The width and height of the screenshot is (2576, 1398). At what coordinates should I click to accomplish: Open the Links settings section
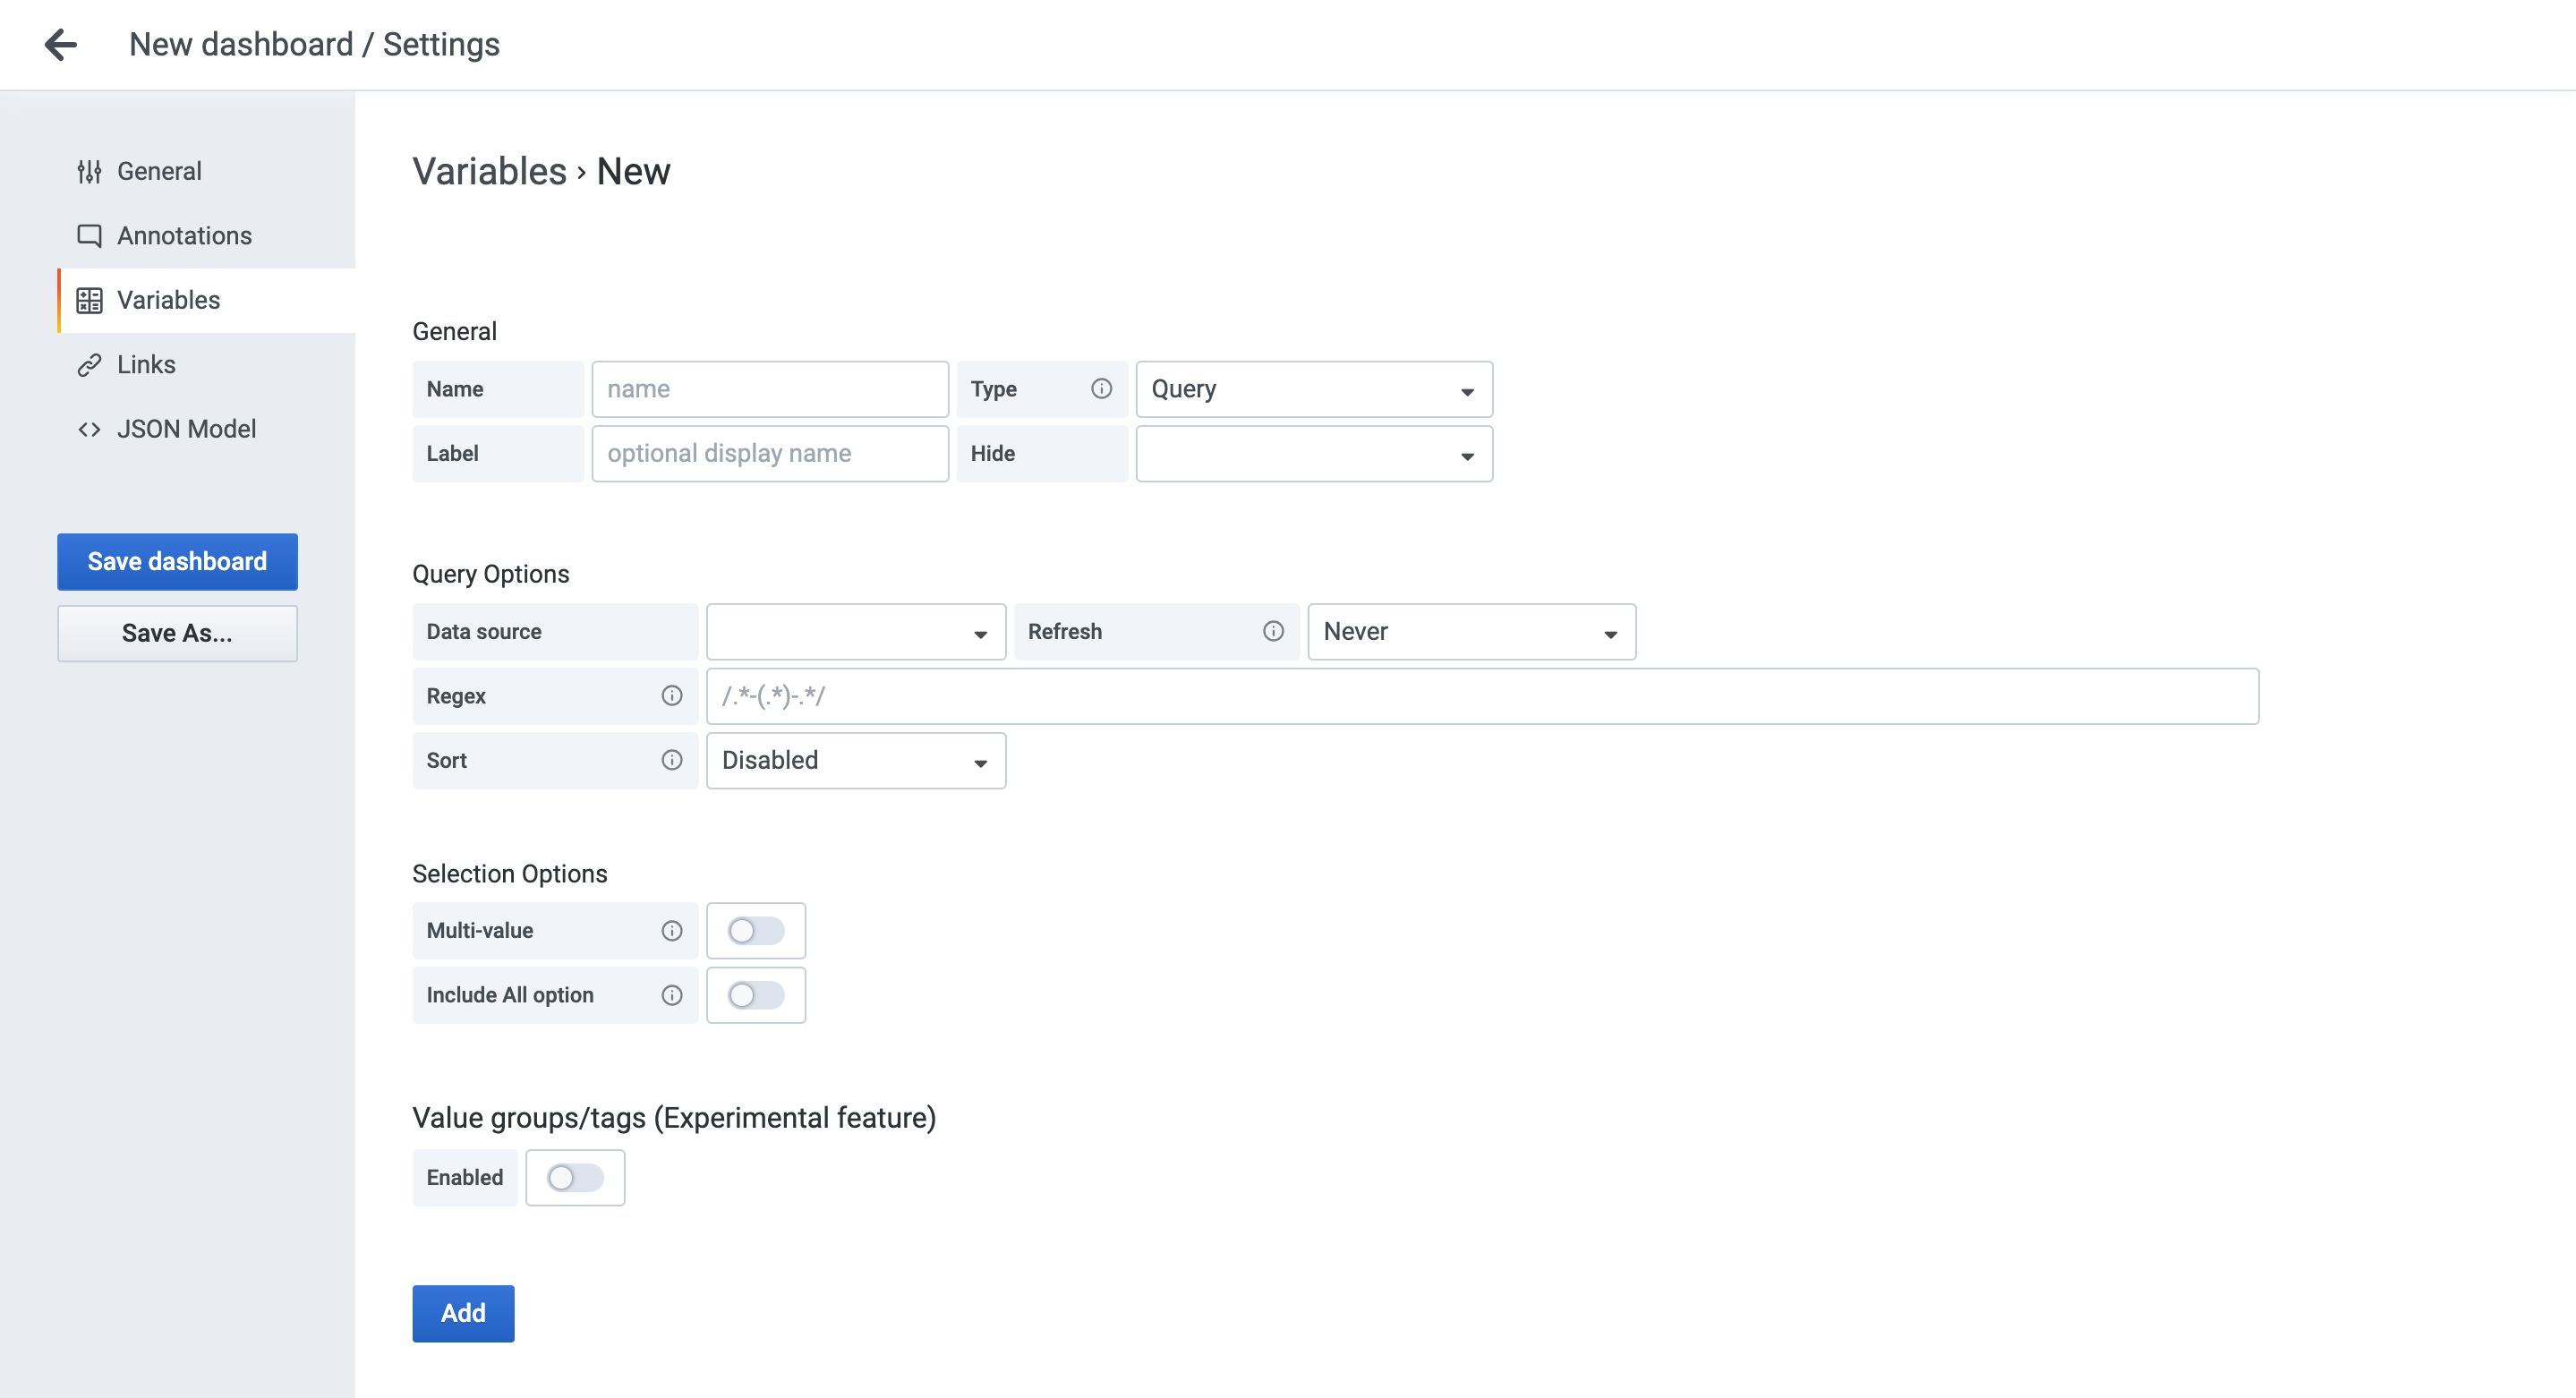(146, 365)
